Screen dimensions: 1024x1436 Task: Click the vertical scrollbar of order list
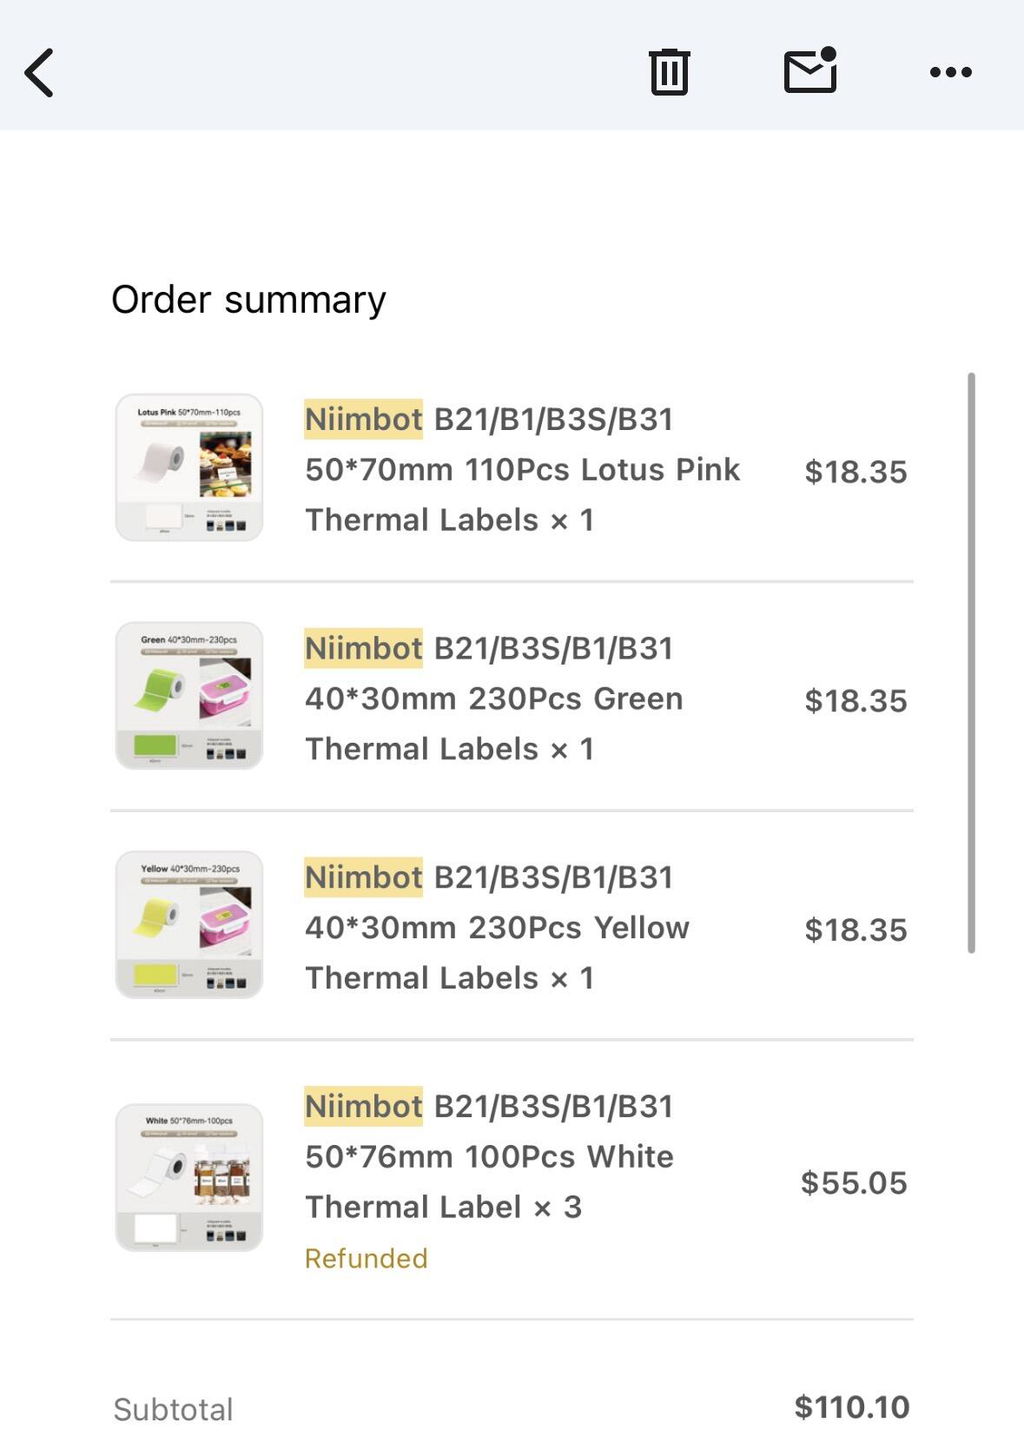pos(971,663)
